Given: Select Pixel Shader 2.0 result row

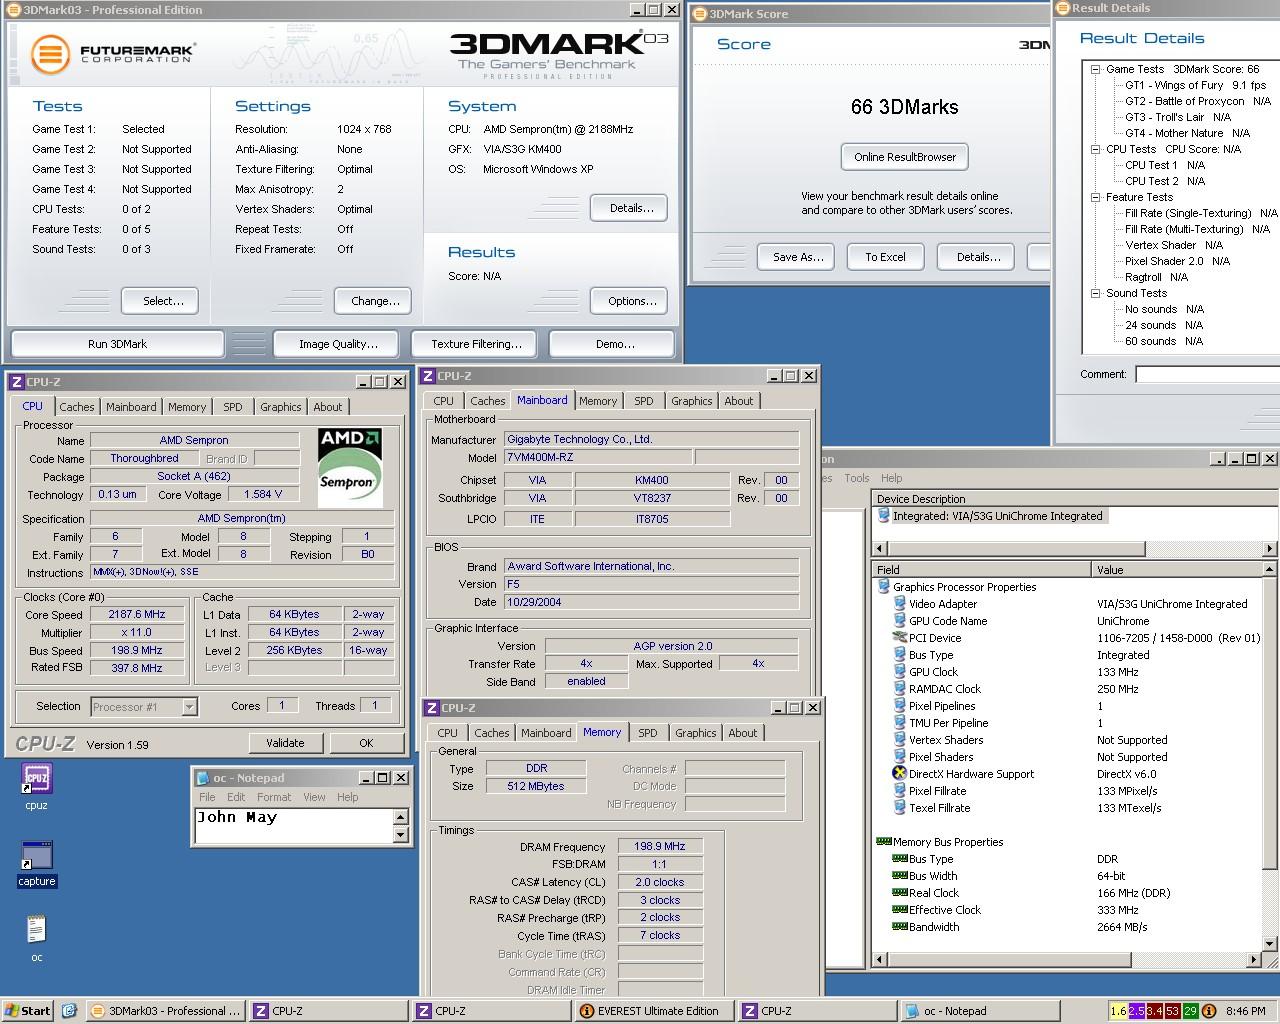Looking at the screenshot, I should pos(1177,261).
